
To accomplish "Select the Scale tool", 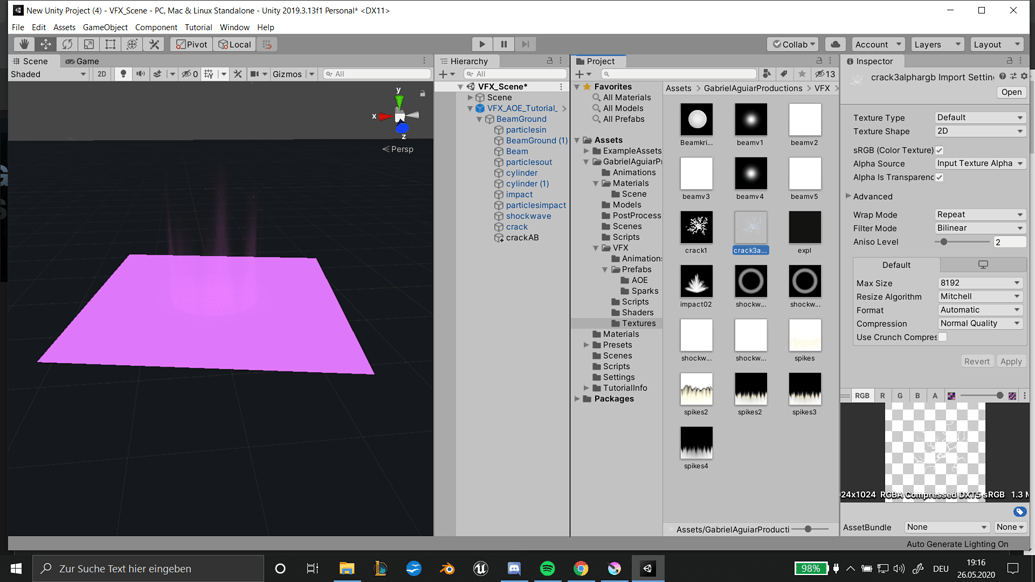I will tap(89, 43).
